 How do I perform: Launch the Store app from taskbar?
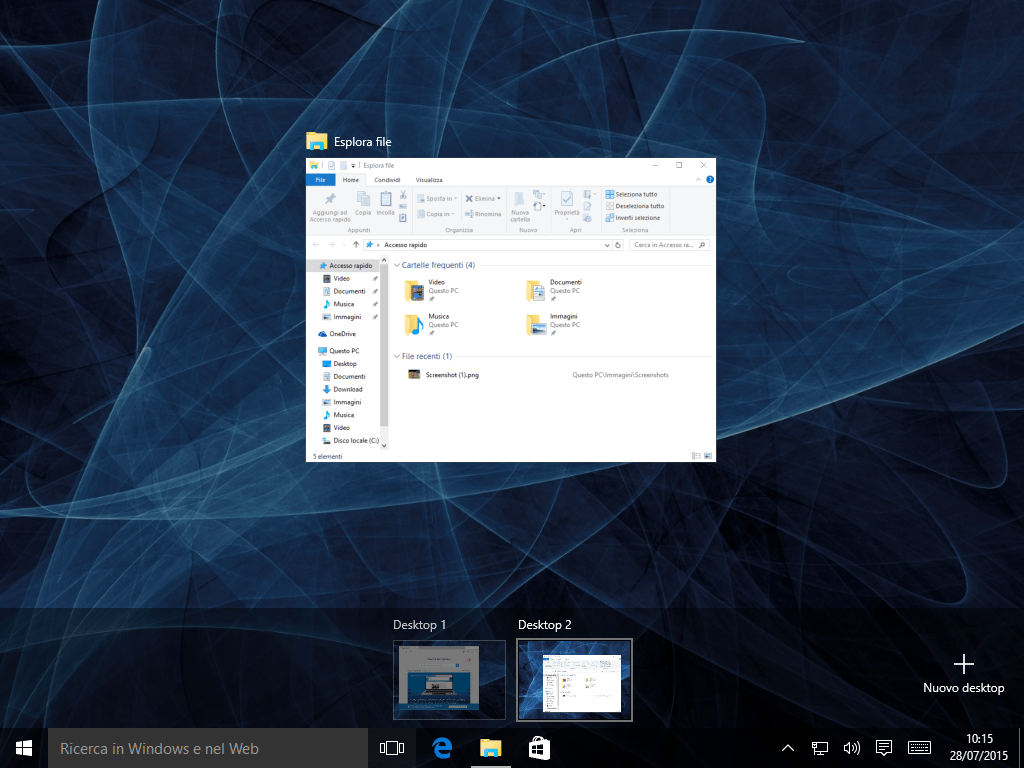point(539,748)
